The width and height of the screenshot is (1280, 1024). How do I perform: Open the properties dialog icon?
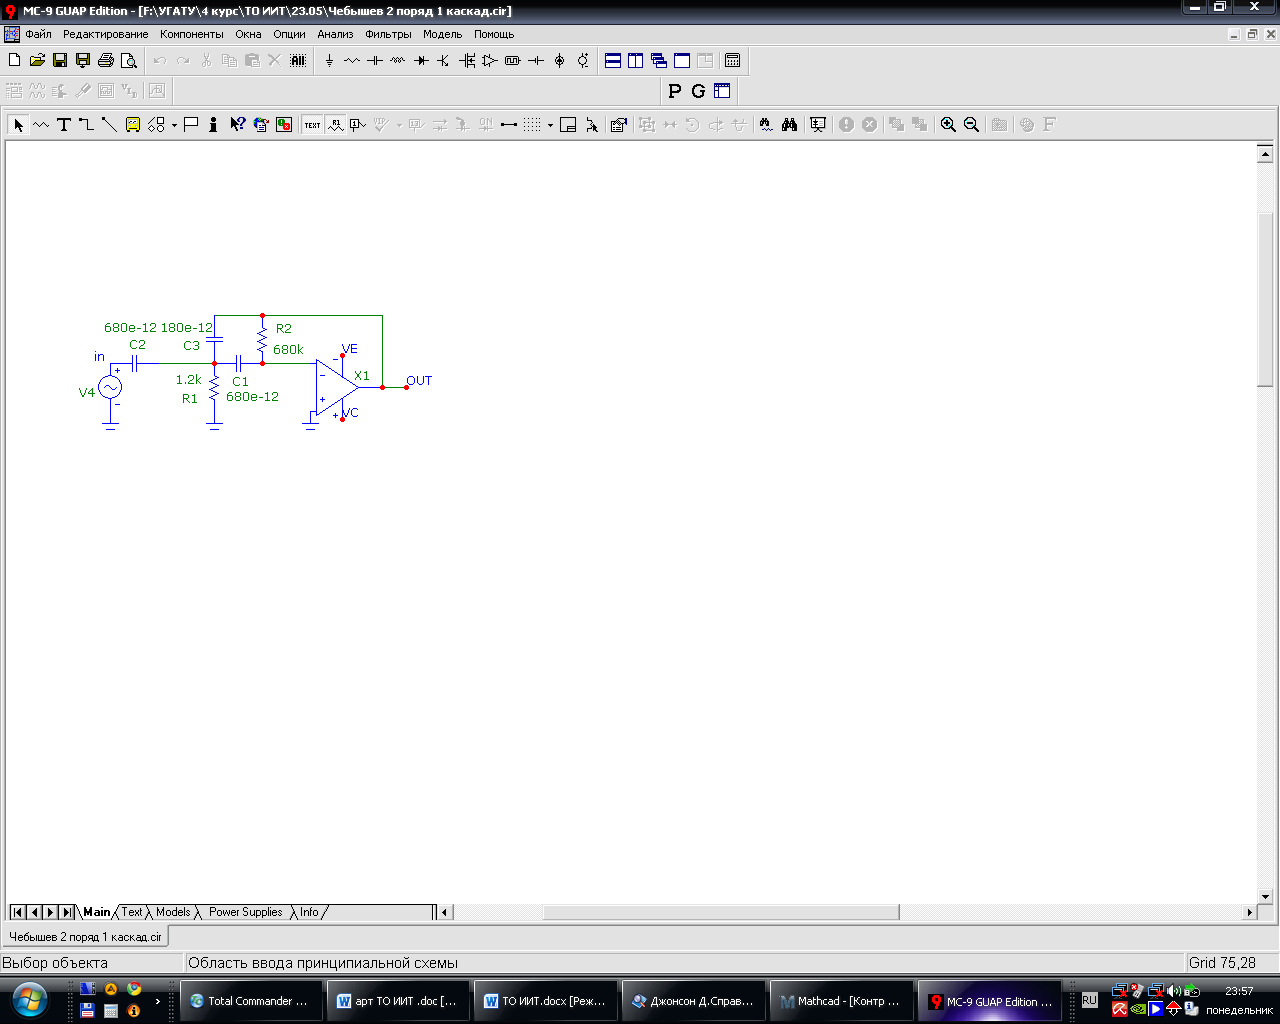619,124
